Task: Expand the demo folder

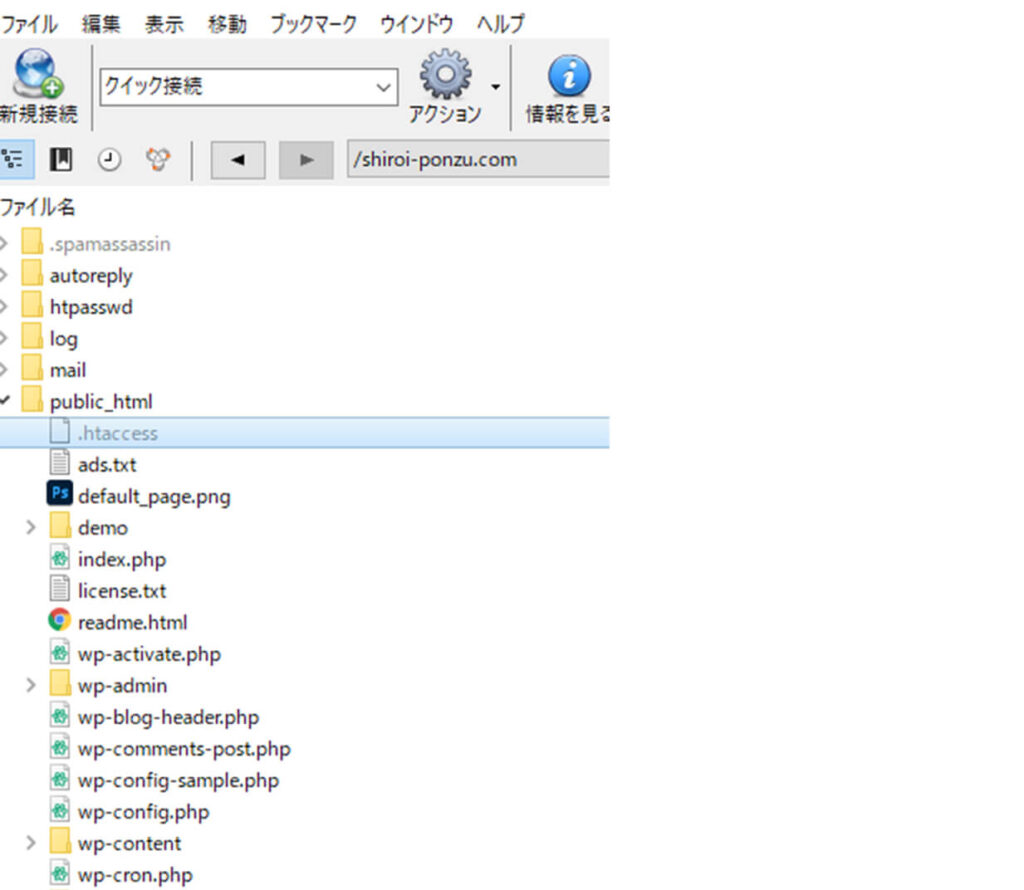Action: pos(31,528)
